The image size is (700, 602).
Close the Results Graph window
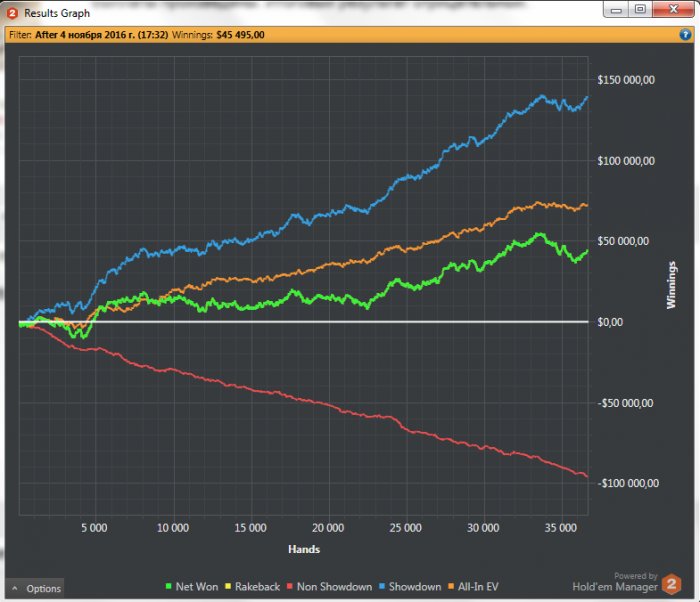(673, 9)
